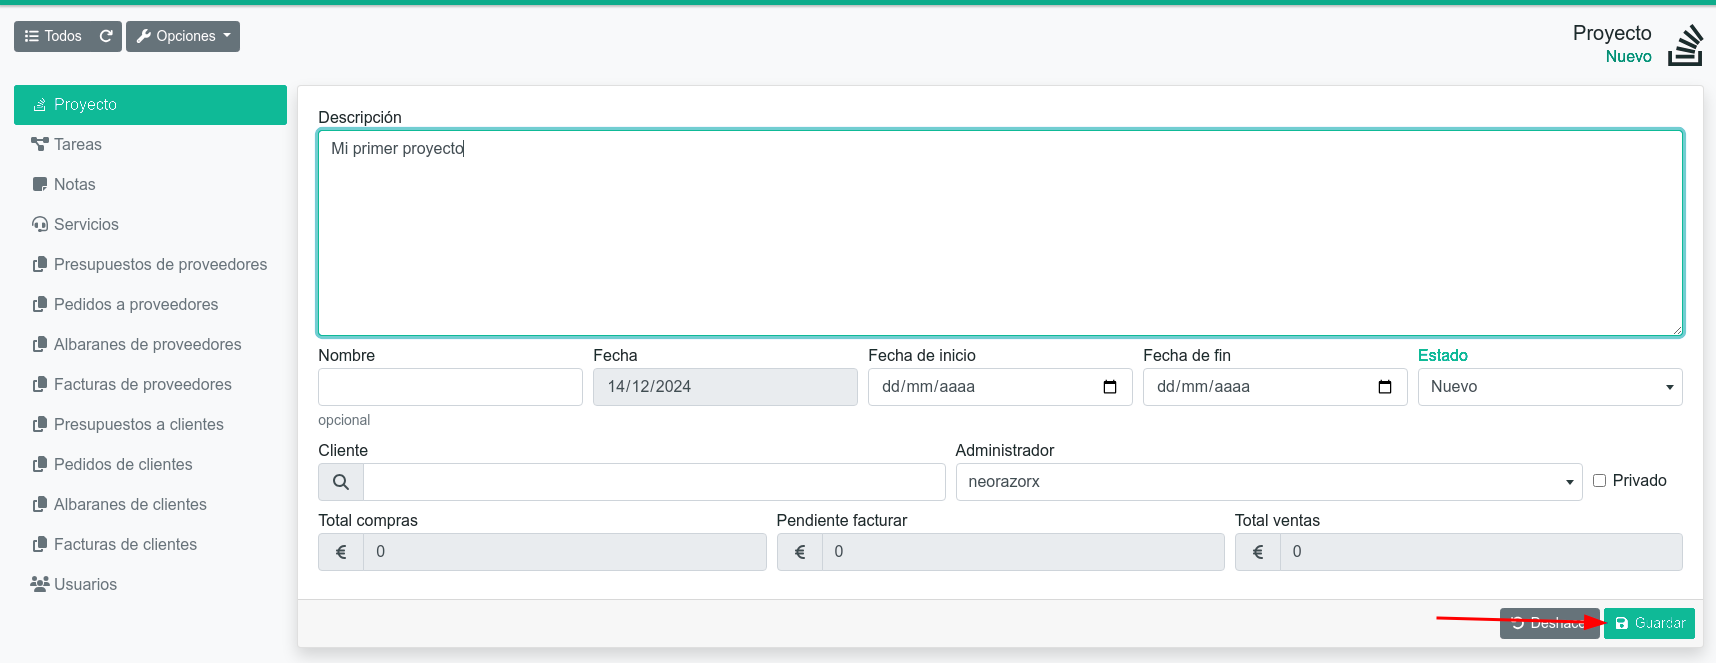Click the 'Nuevo' status text in header
This screenshot has height=663, width=1716.
point(1628,57)
